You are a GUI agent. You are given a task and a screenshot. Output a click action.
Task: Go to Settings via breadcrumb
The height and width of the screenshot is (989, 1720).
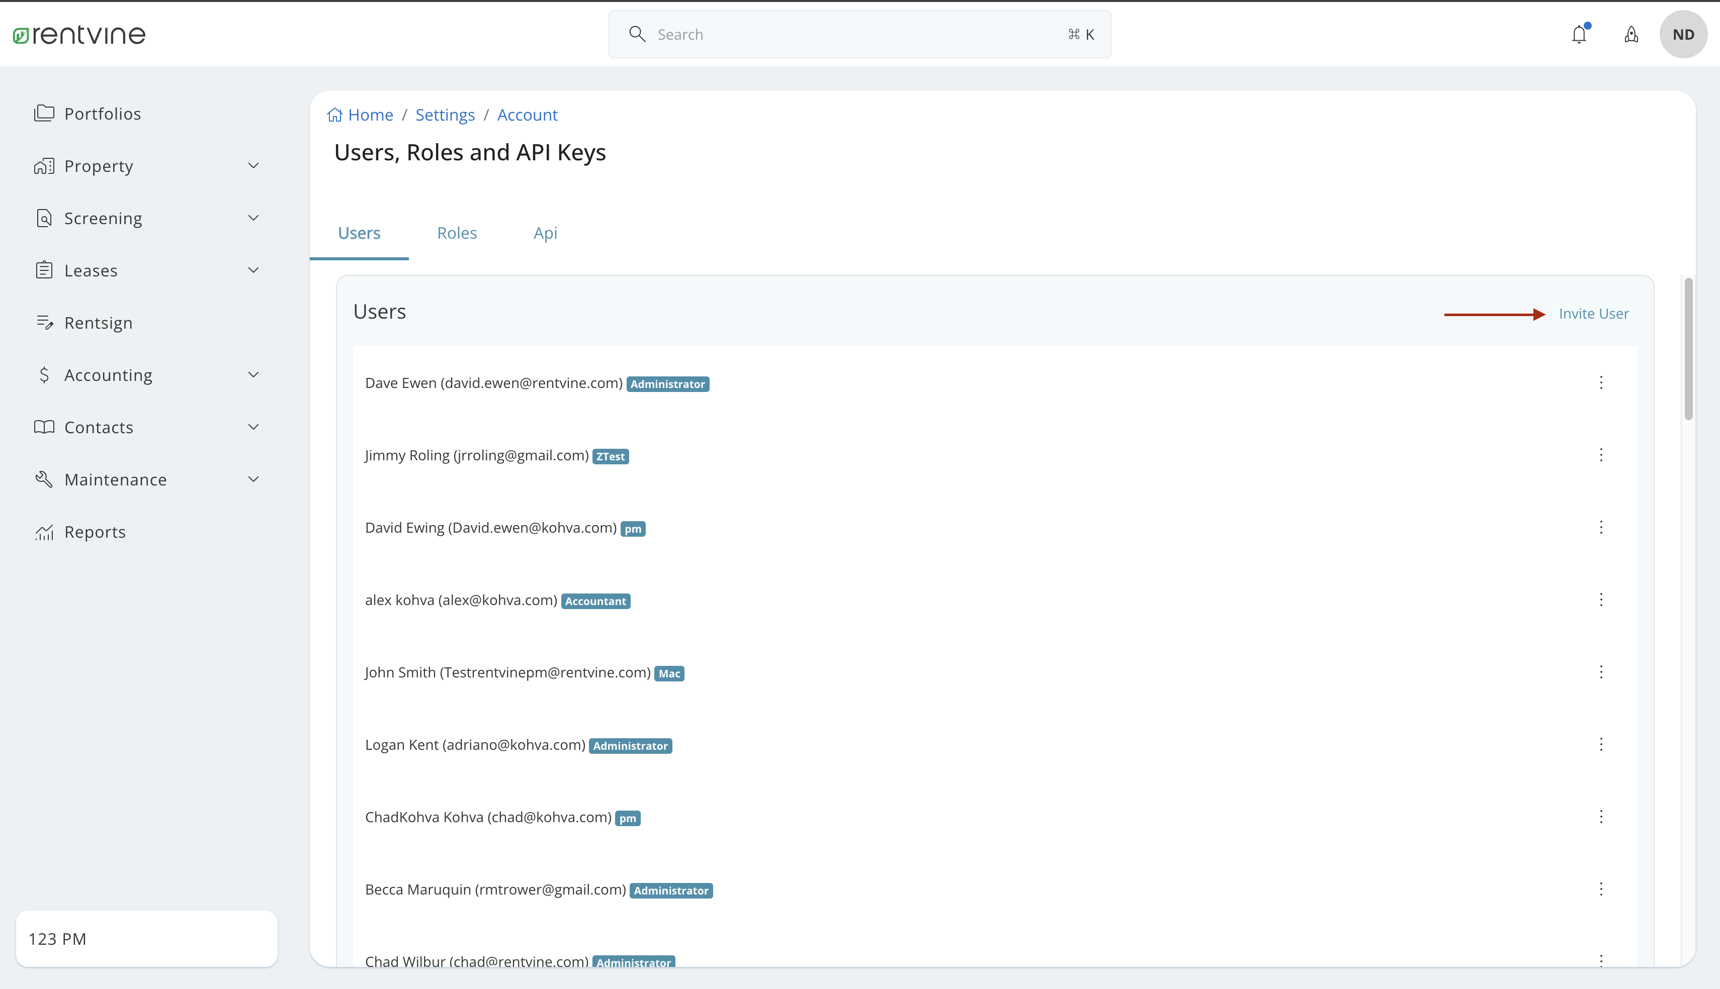445,115
